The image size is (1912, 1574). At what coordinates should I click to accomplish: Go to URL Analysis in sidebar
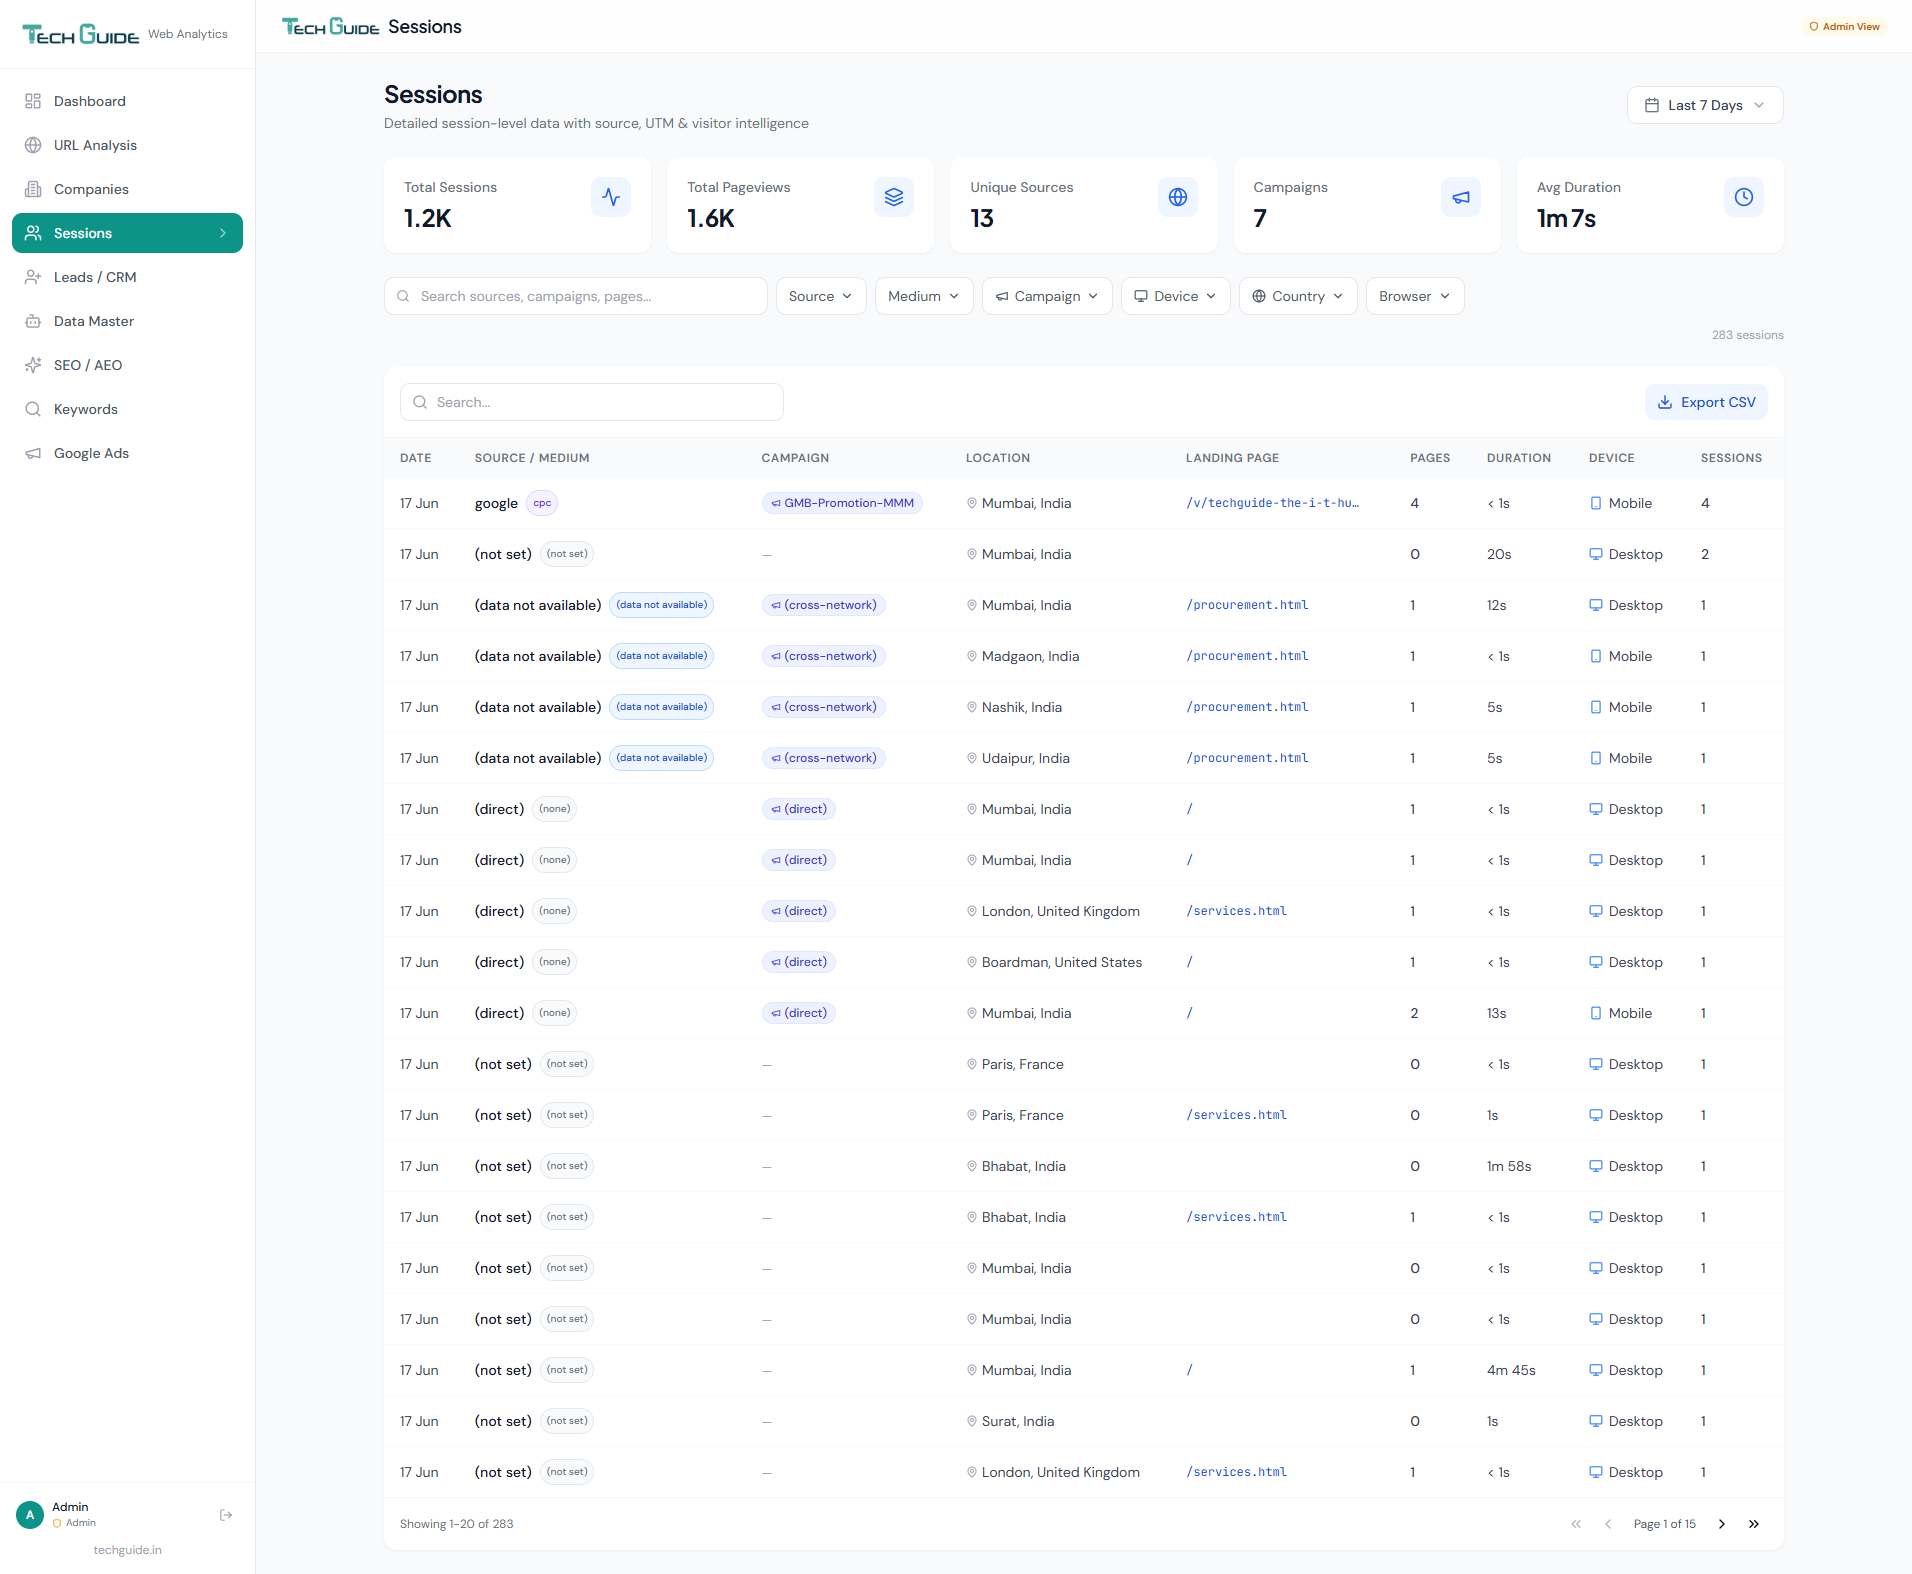click(127, 145)
